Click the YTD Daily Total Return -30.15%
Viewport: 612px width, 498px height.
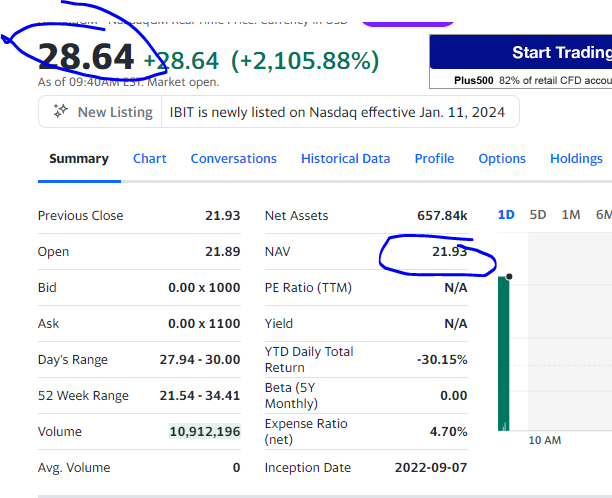pos(442,359)
